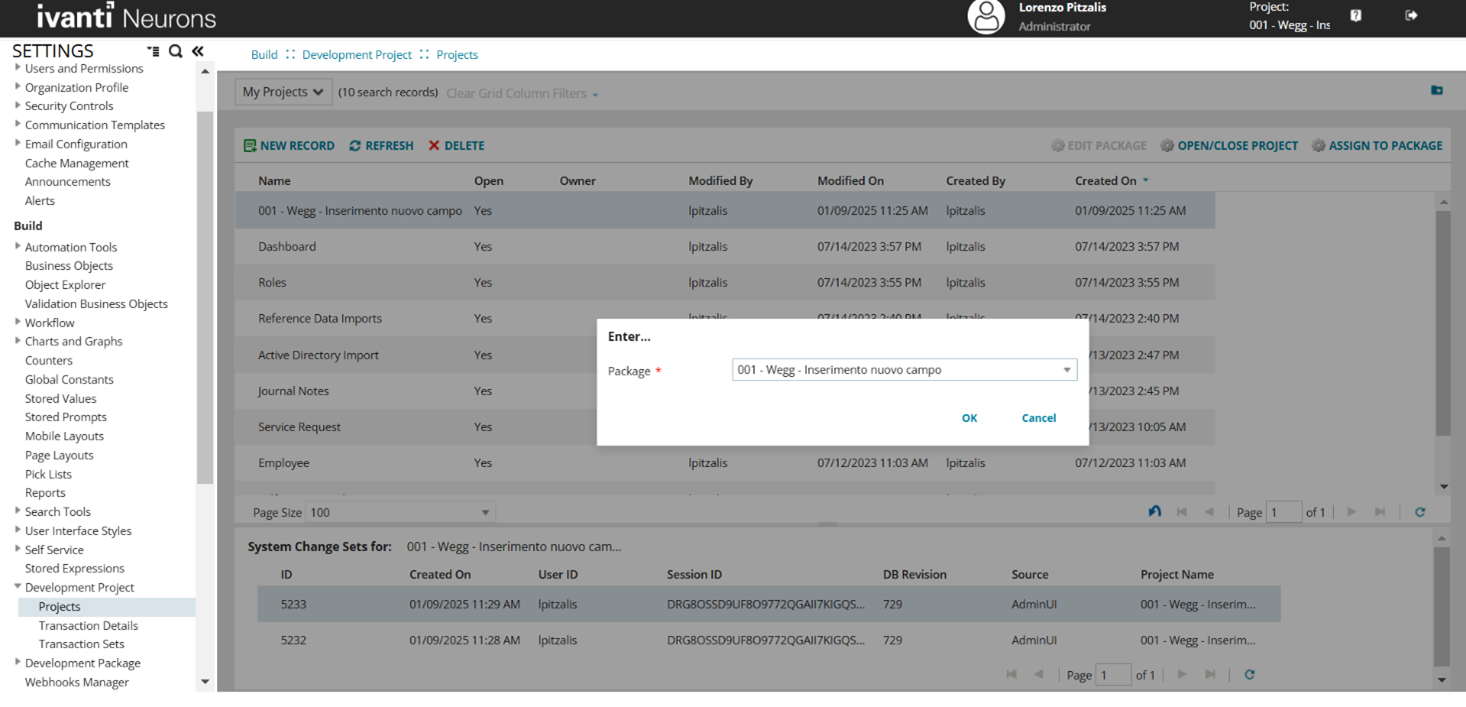Open the Clear Grid Column Filters dropdown arrow
The image size is (1466, 707).
coord(595,94)
